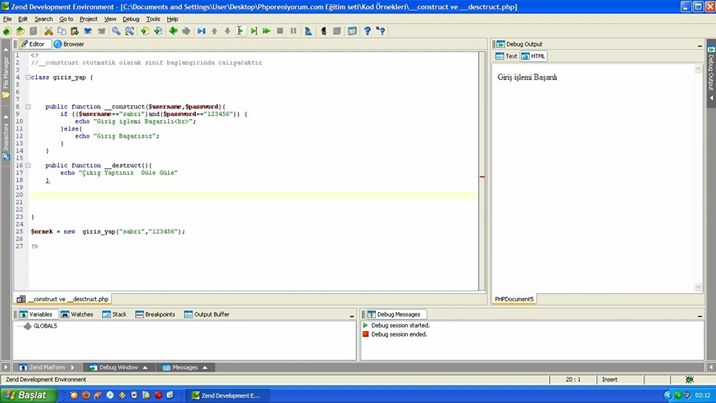Screen dimensions: 716x403
Task: Collapse the __destruct function code fold
Action: [x=28, y=166]
